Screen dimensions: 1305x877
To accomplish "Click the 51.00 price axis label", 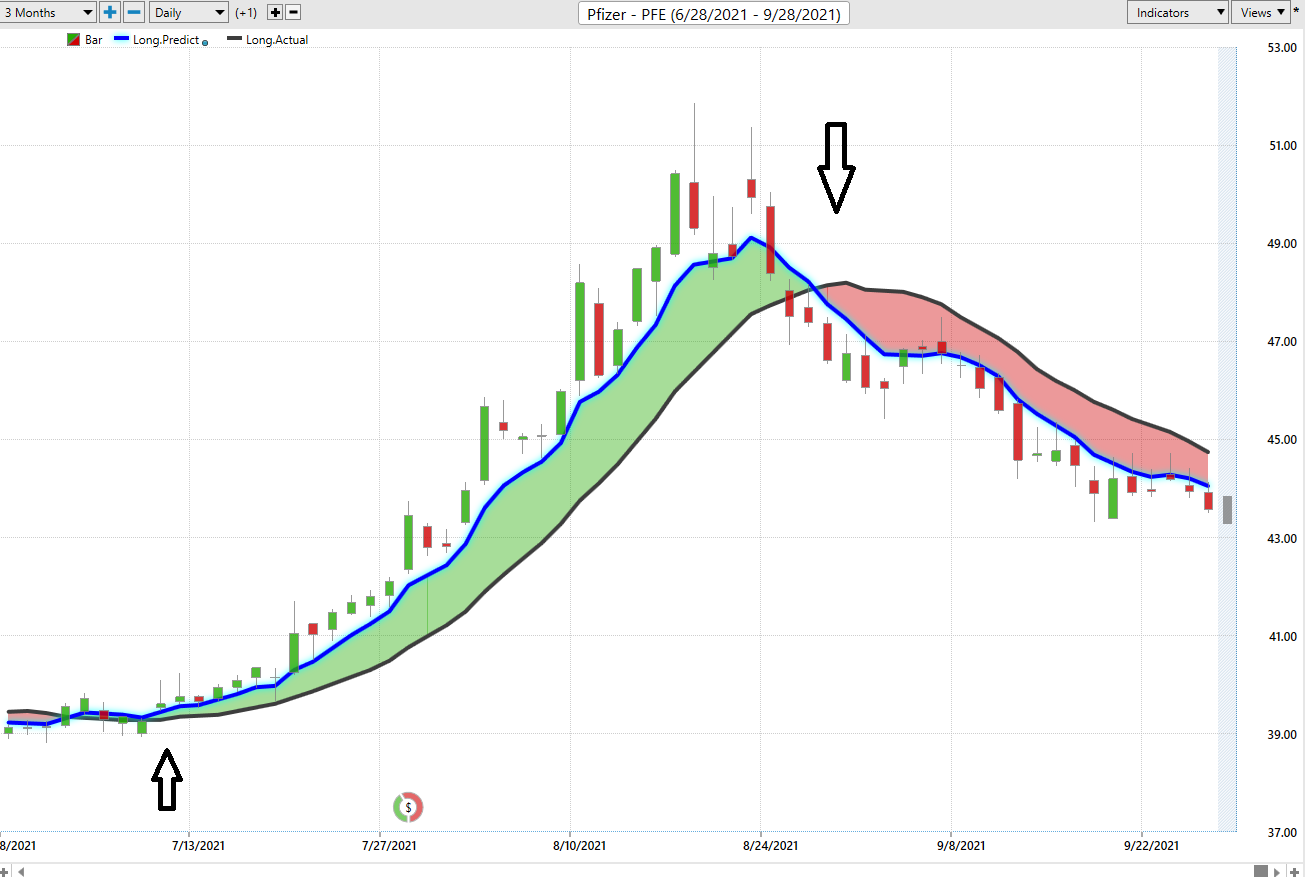I will pyautogui.click(x=1281, y=146).
